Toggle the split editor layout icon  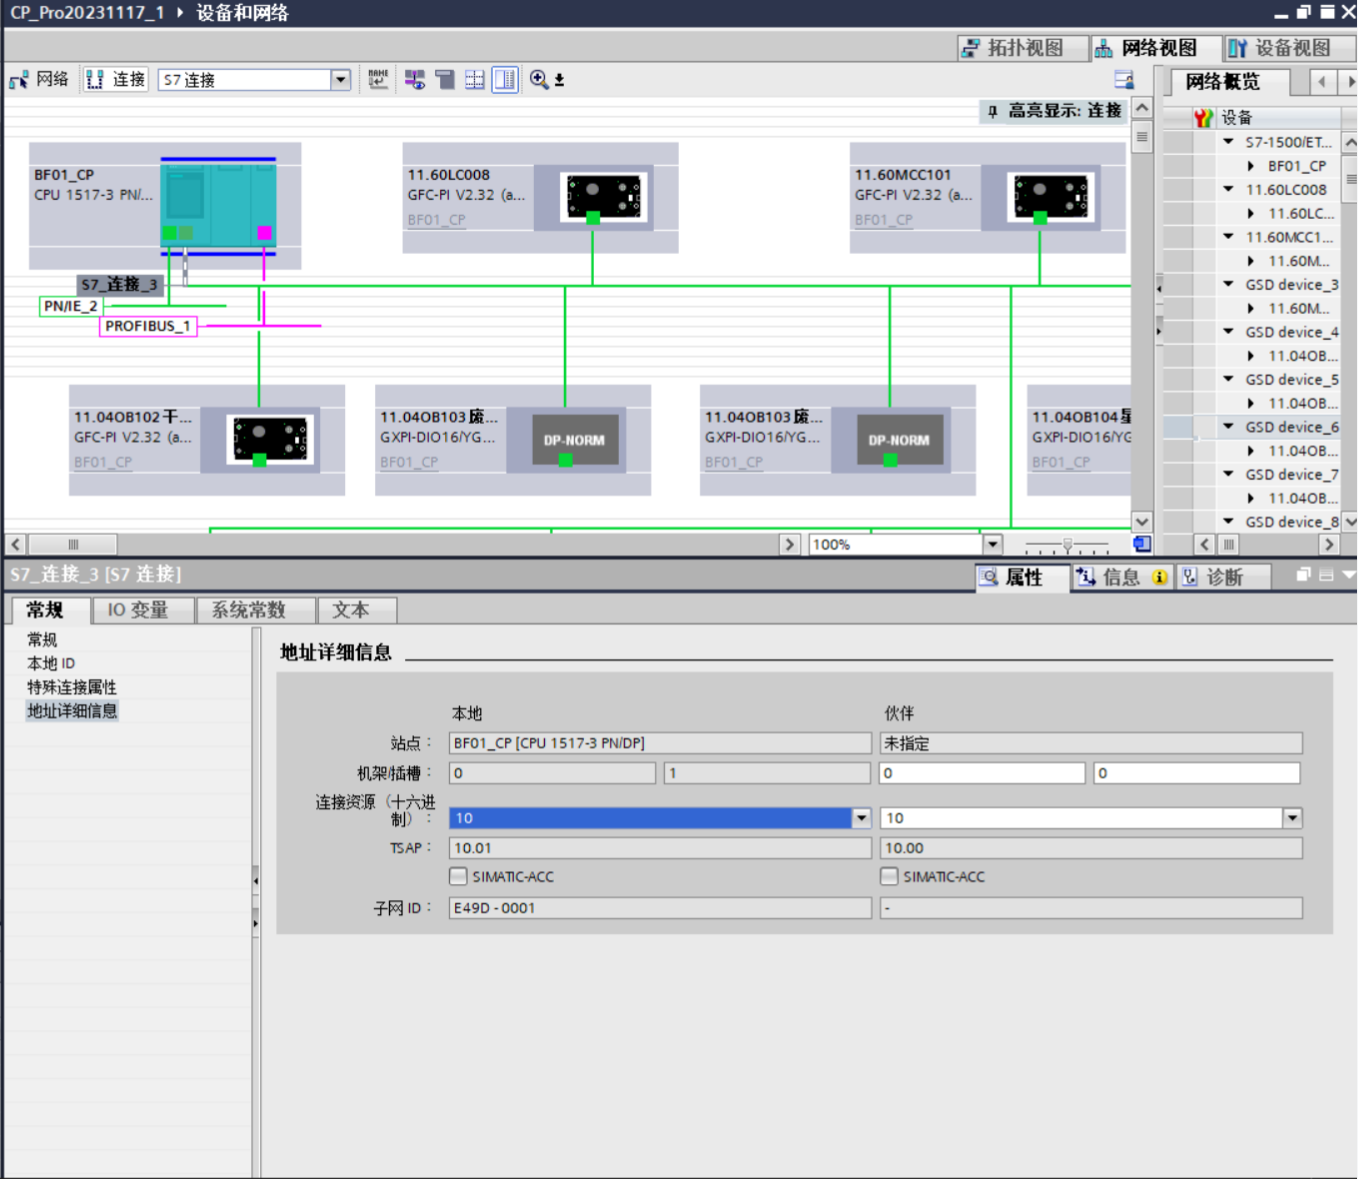pos(505,79)
